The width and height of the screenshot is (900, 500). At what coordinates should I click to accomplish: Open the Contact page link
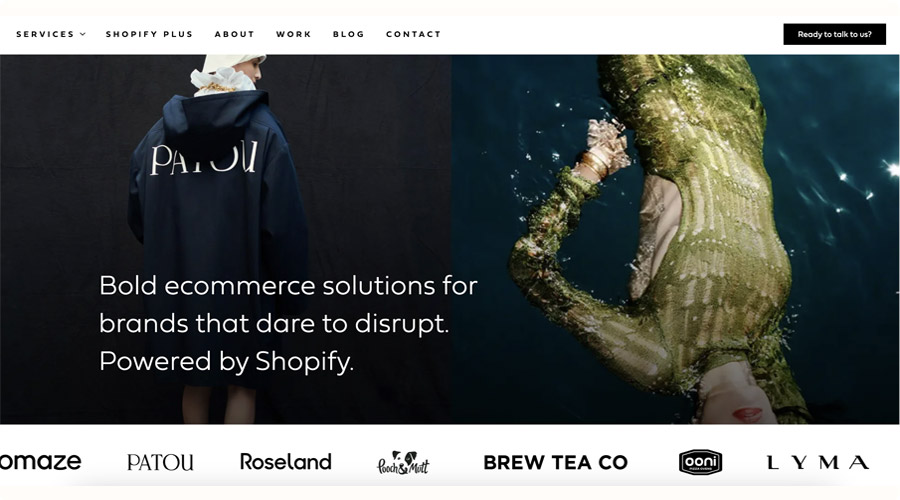click(x=413, y=34)
